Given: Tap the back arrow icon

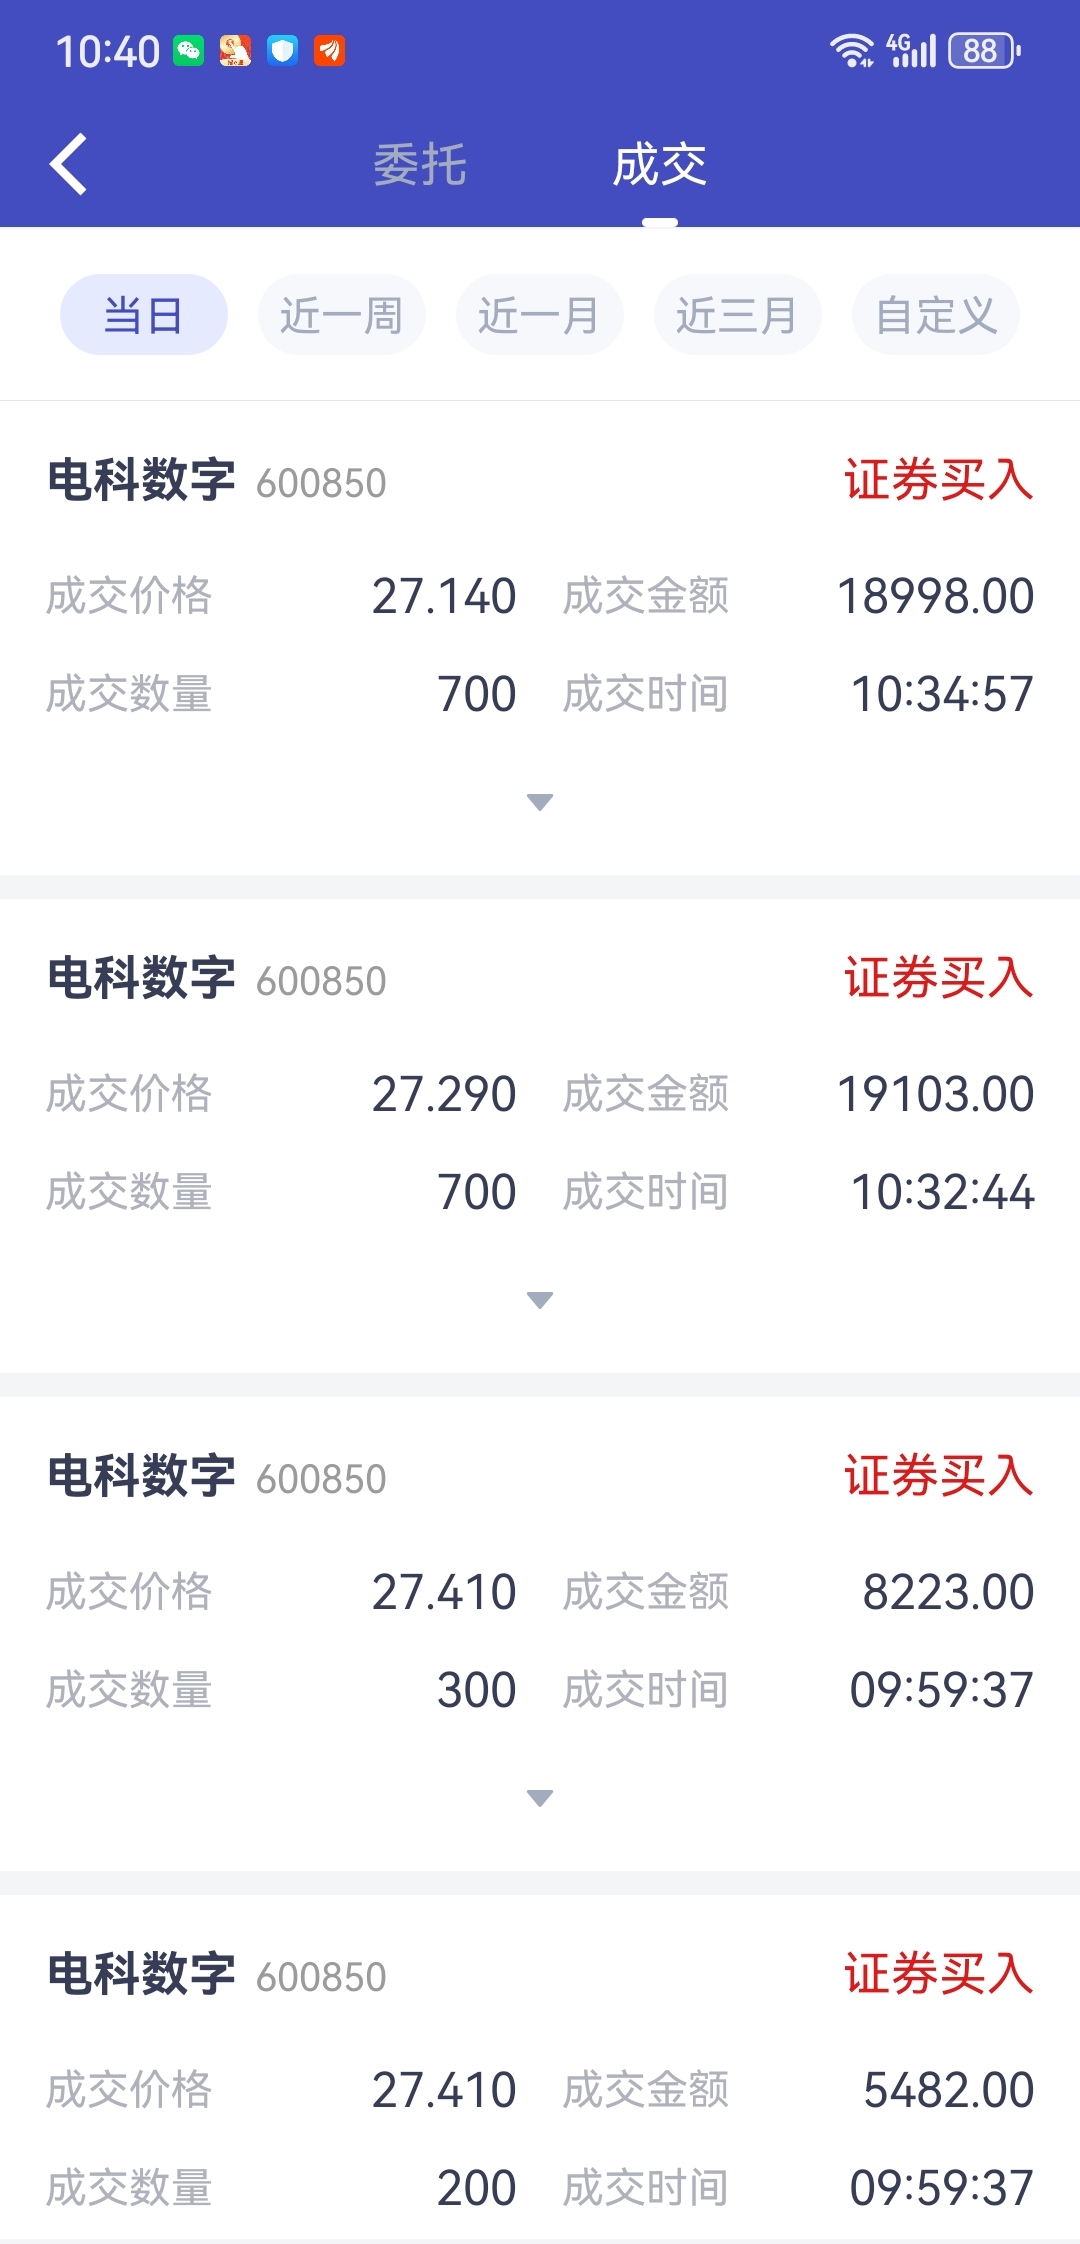Looking at the screenshot, I should click(69, 164).
